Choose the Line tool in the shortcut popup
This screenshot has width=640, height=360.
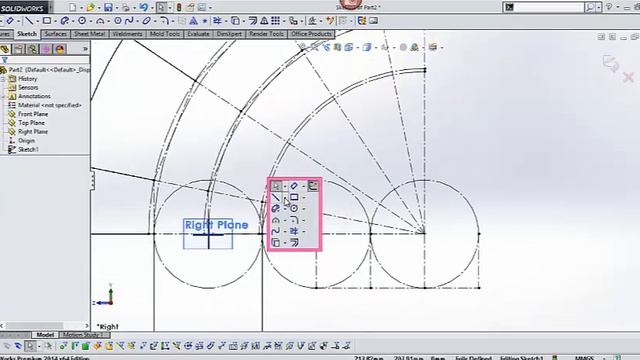tap(276, 198)
